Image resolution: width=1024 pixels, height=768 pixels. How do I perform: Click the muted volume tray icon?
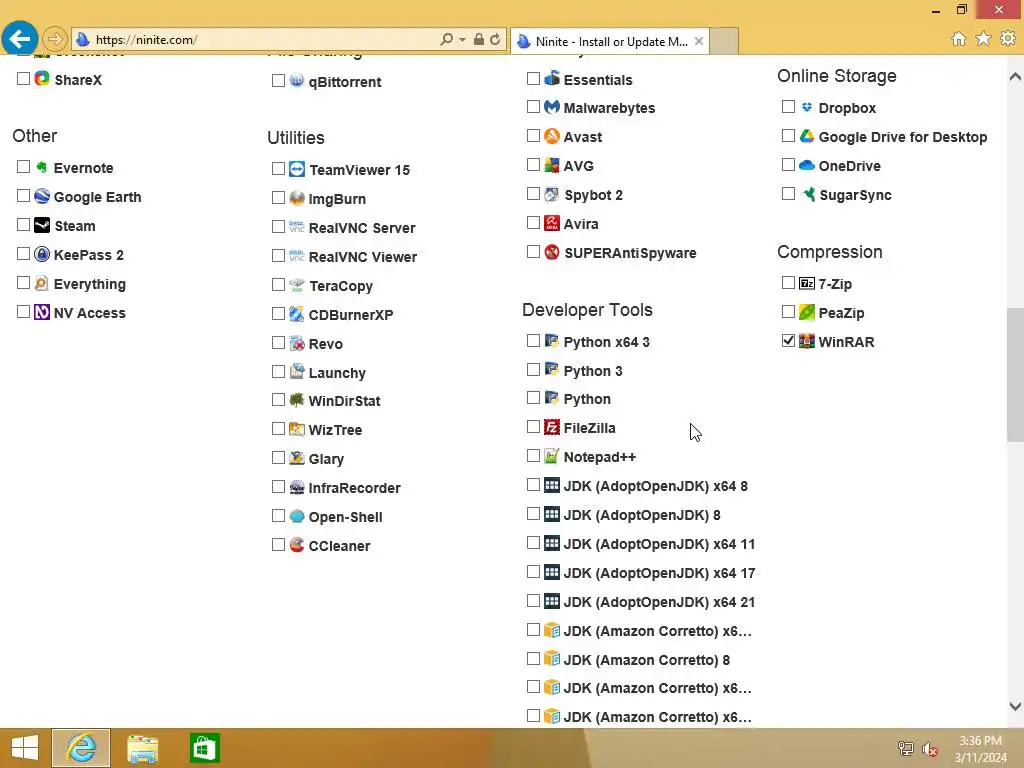click(930, 749)
